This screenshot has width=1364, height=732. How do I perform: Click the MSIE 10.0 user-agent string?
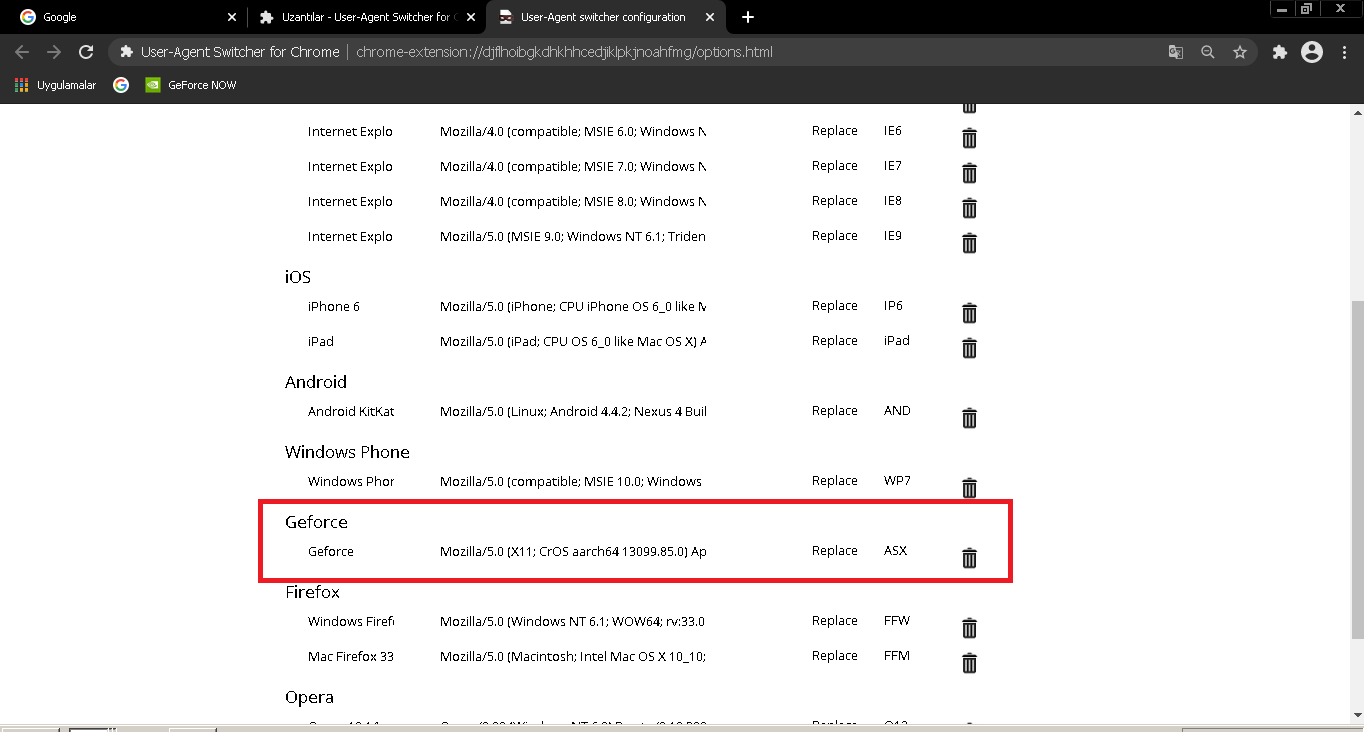click(573, 481)
